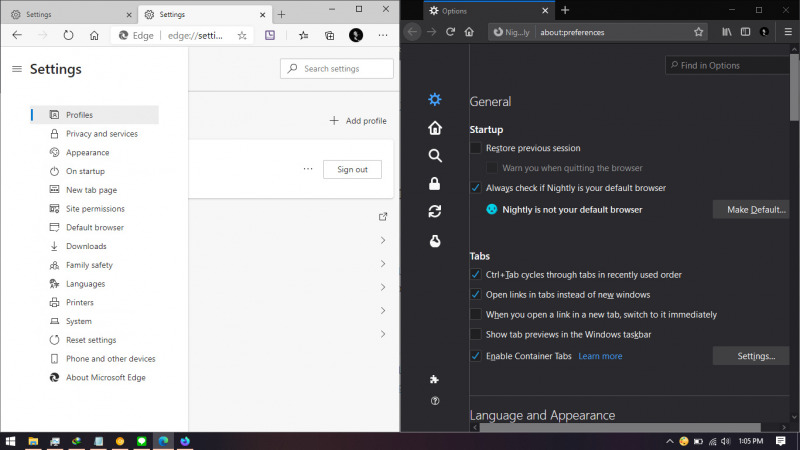Select On startup in Edge settings

click(x=94, y=171)
